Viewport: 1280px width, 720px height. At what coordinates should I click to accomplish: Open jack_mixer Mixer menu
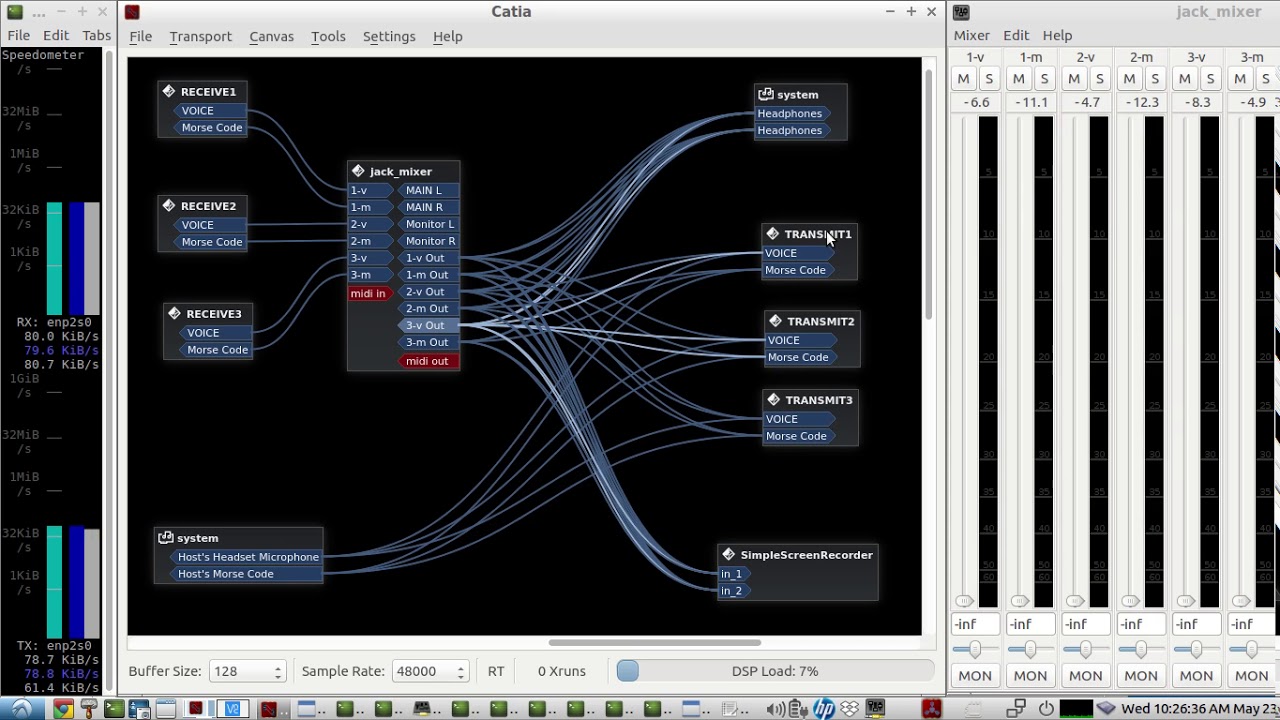tap(971, 35)
